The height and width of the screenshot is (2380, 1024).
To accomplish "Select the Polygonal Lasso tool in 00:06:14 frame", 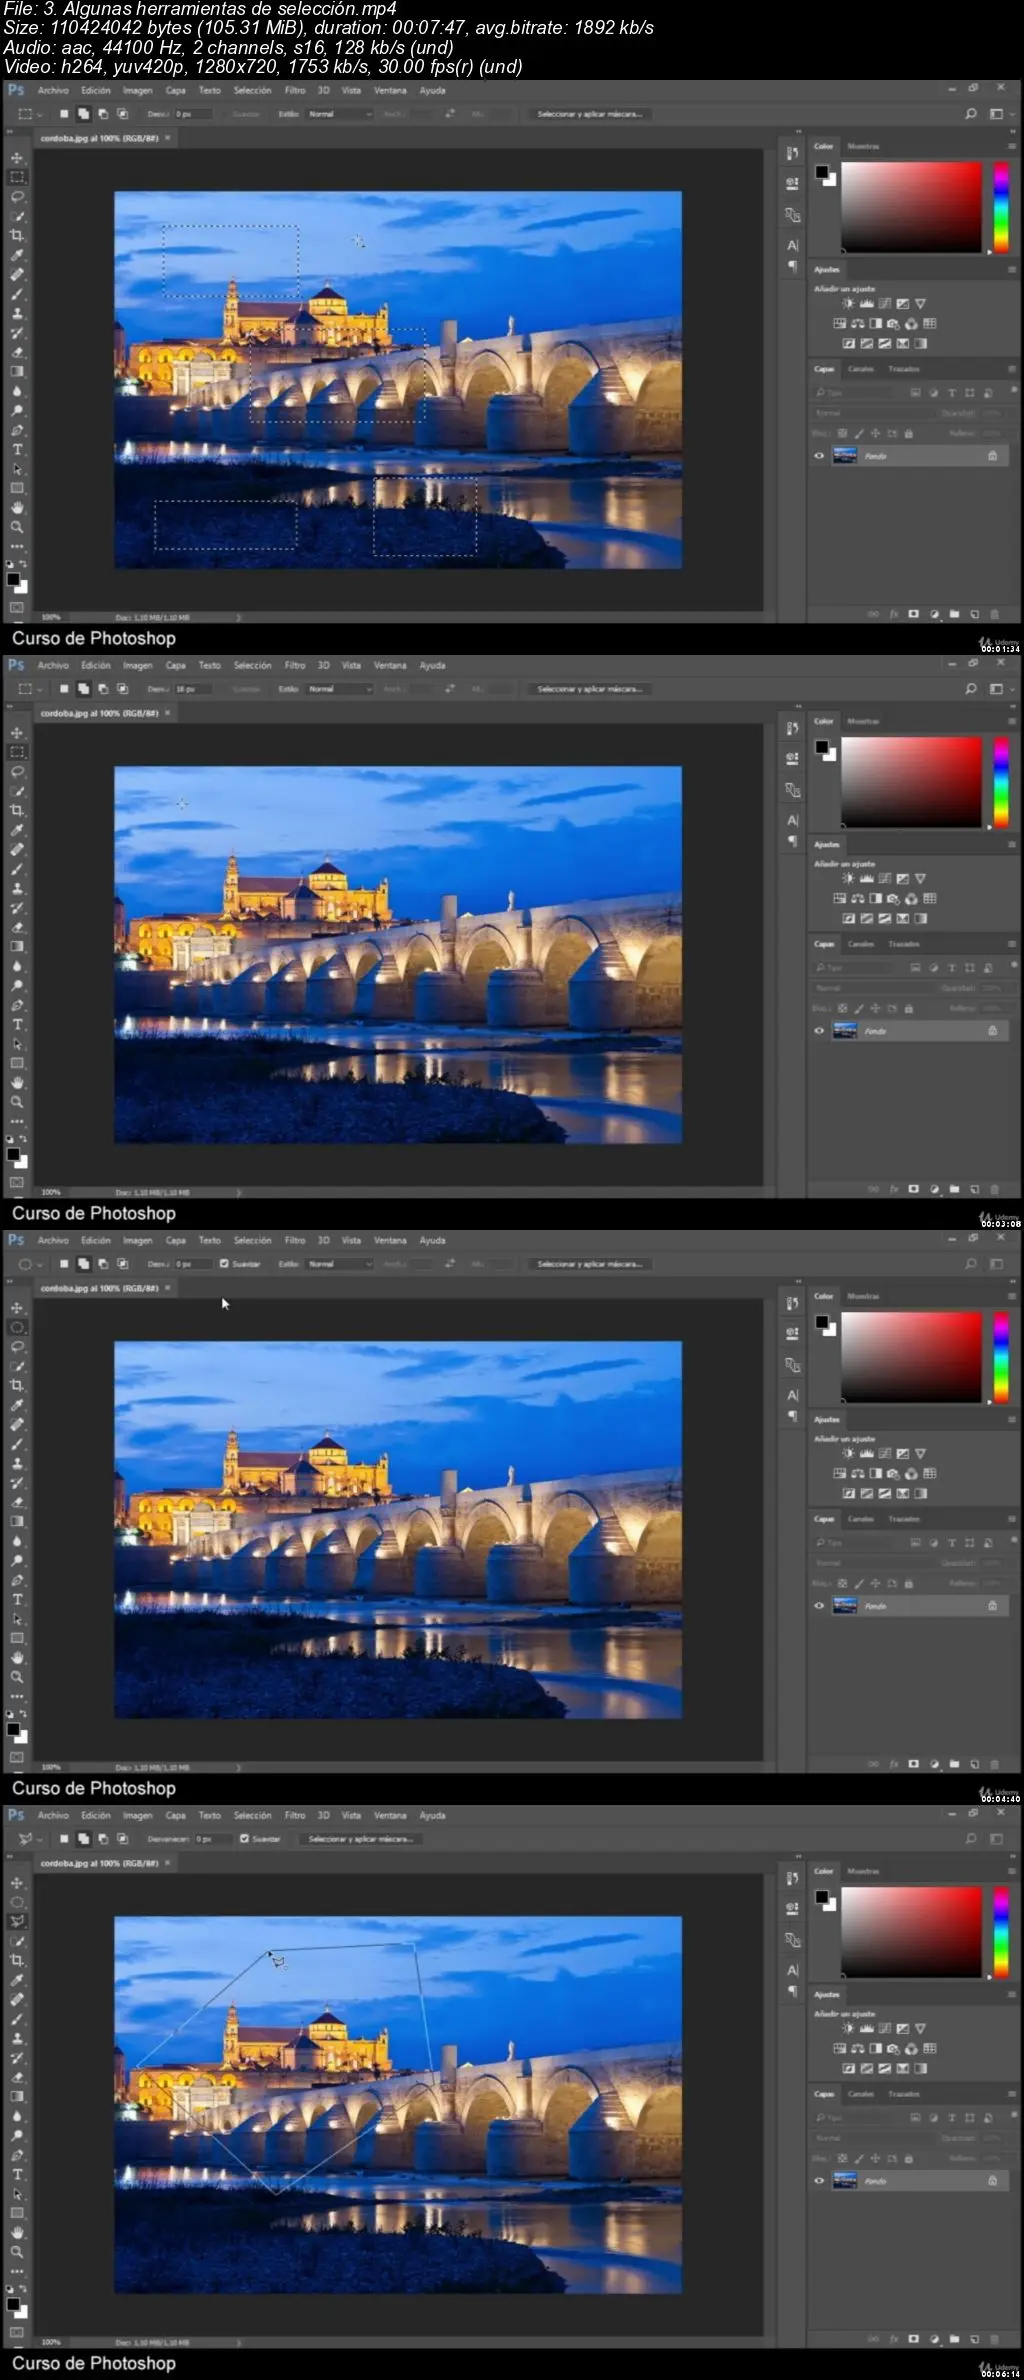I will [x=17, y=1922].
